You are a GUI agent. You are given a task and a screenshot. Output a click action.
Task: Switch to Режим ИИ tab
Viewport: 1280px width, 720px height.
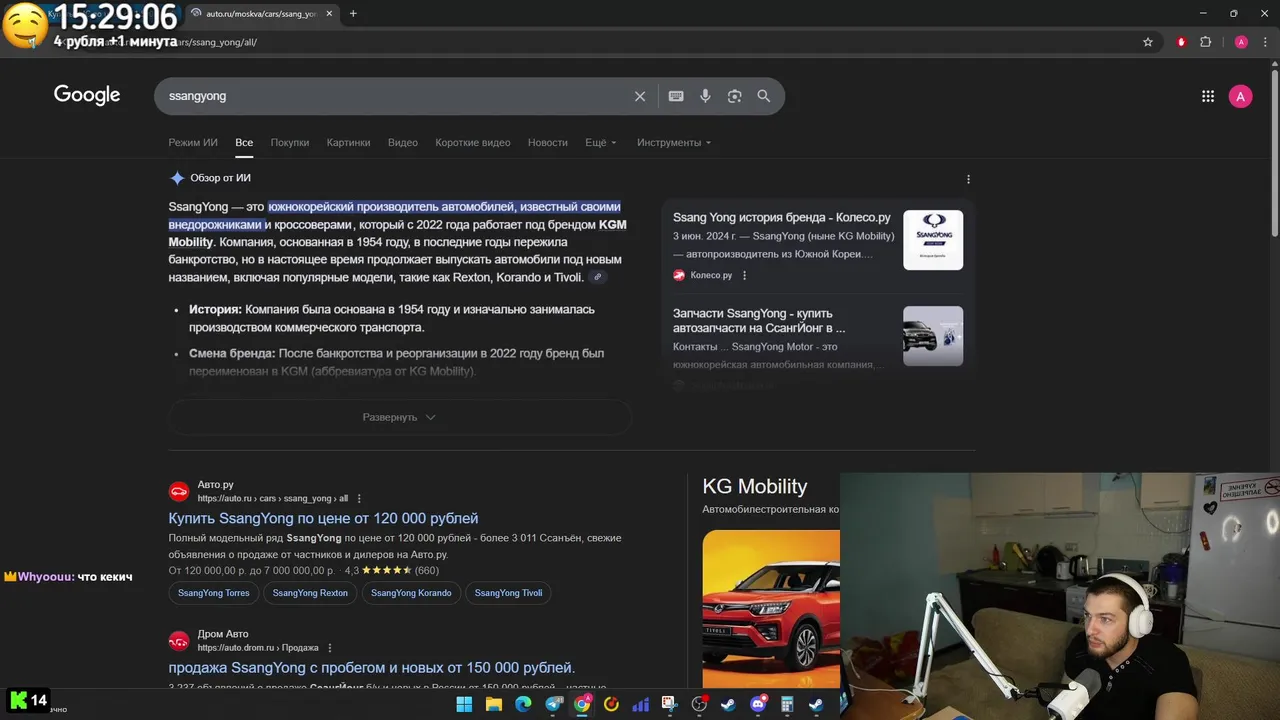(193, 142)
